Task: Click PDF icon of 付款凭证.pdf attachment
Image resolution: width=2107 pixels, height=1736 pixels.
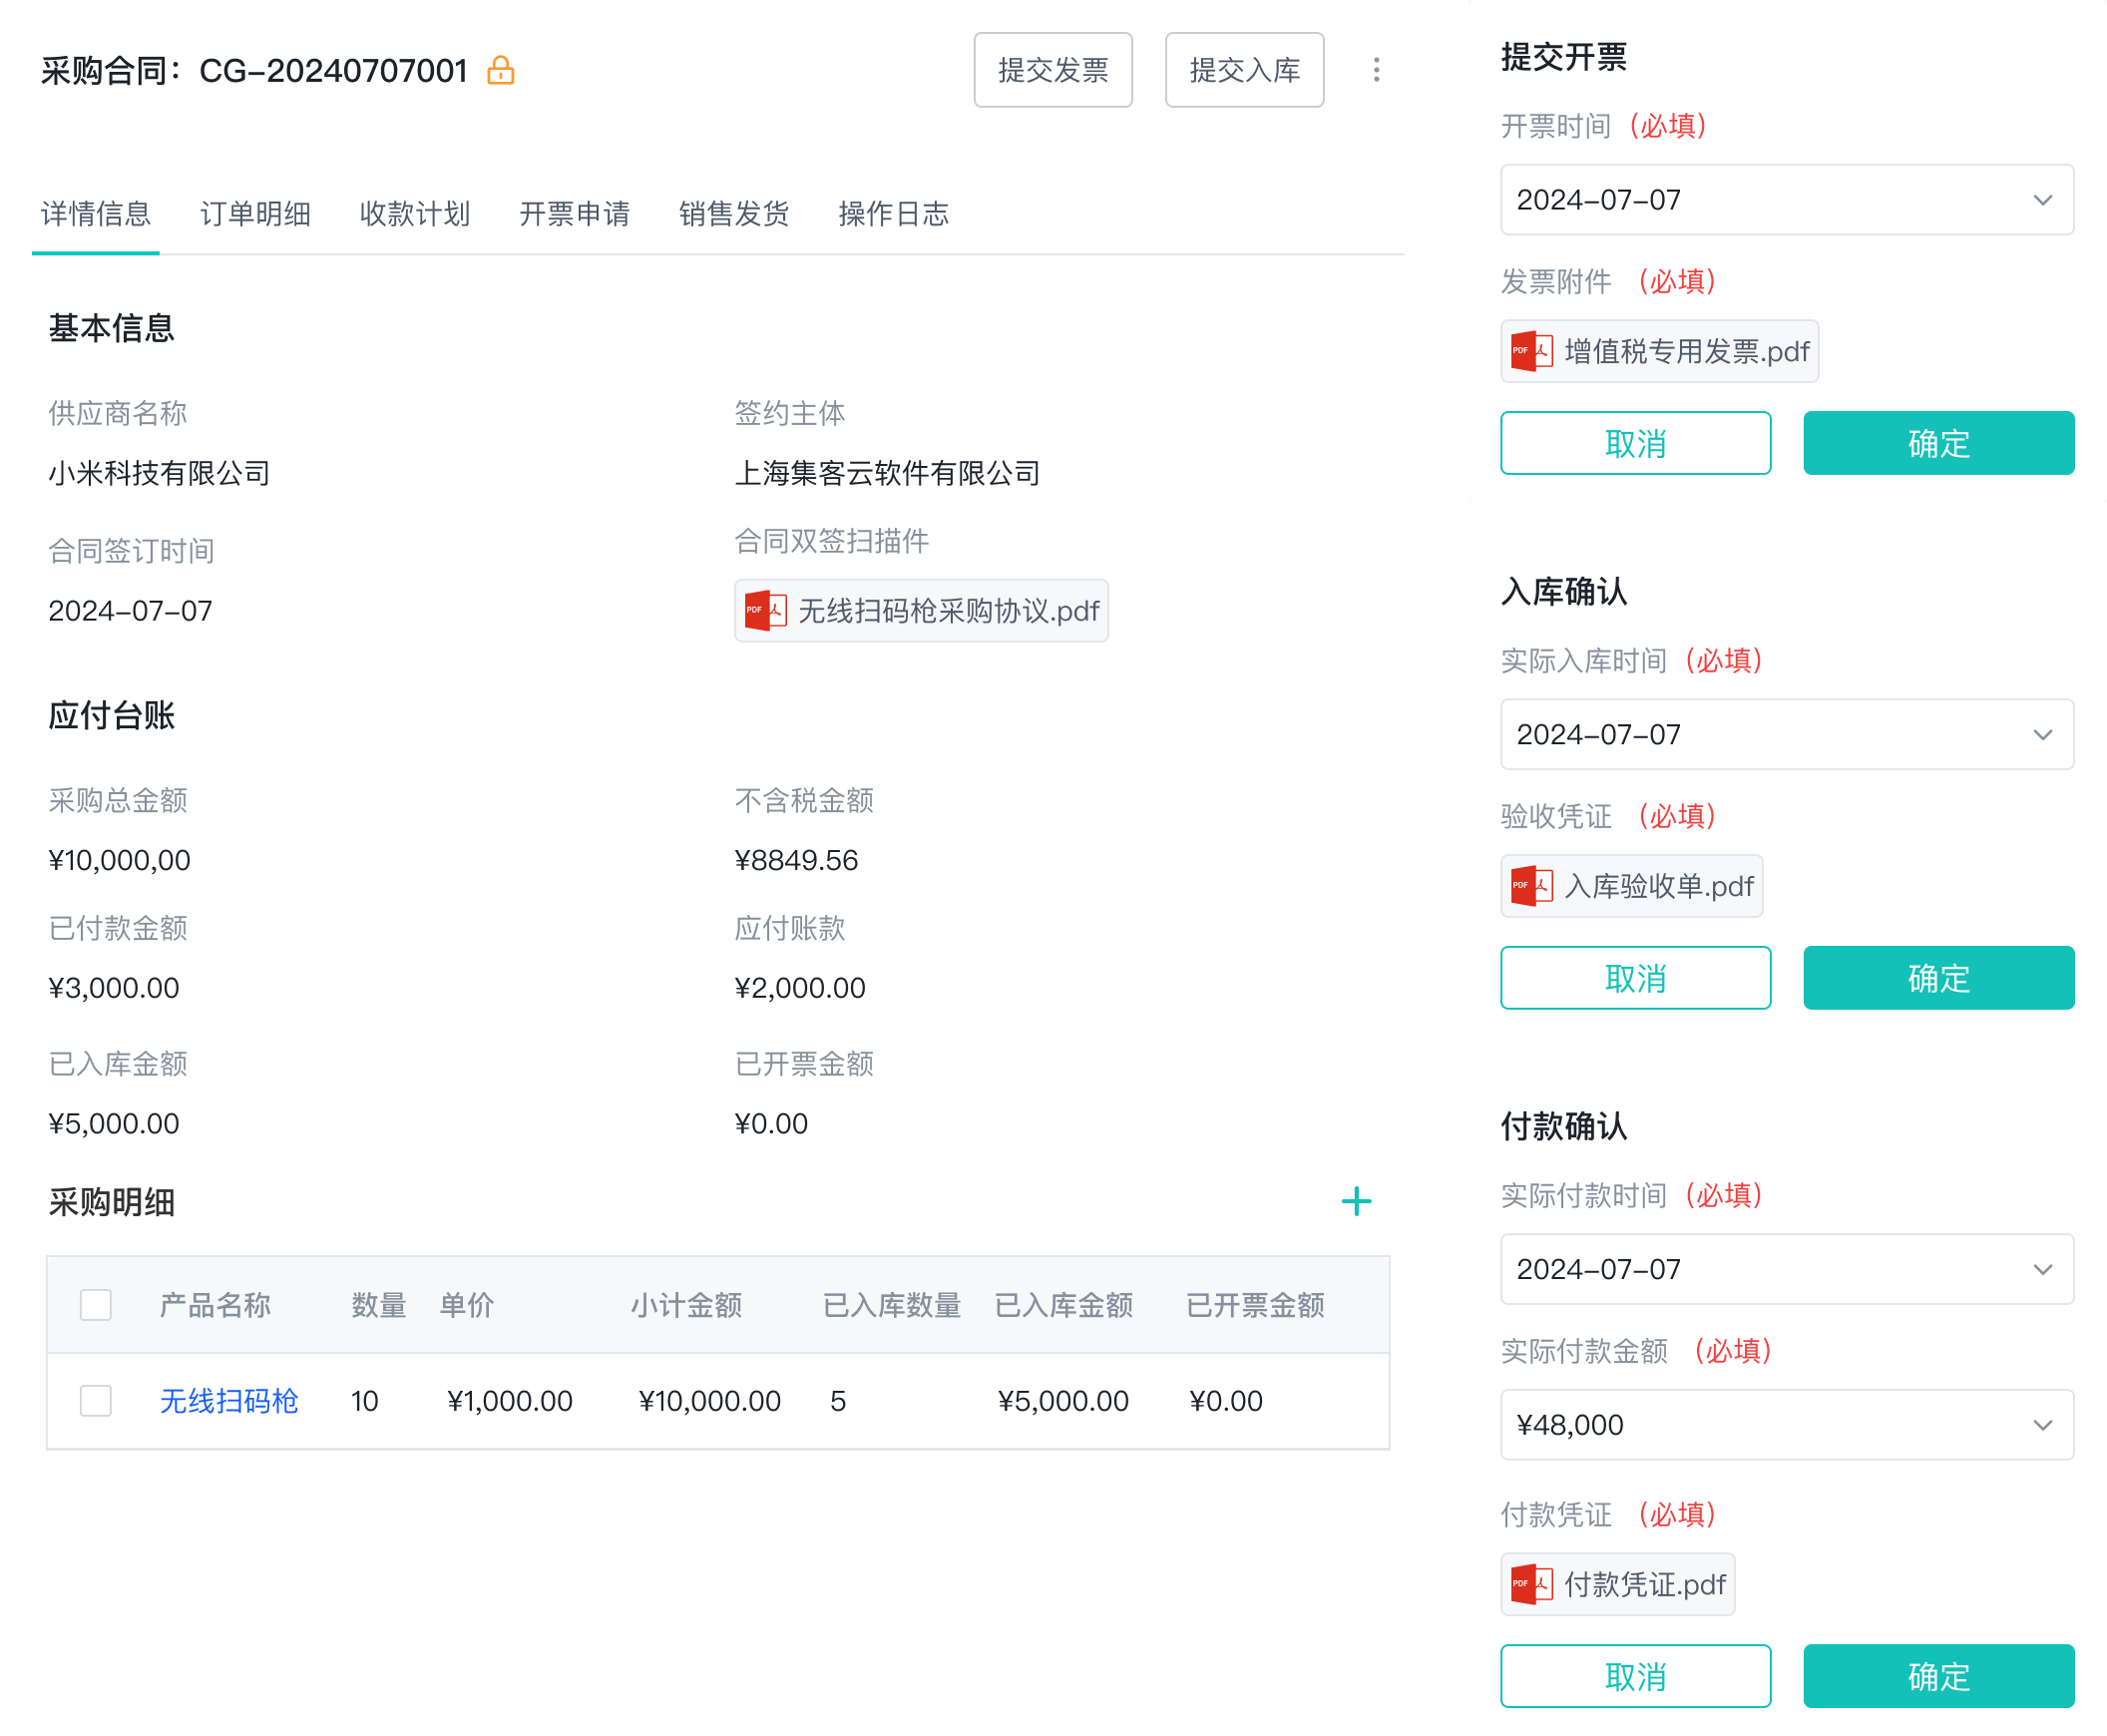Action: 1531,1584
